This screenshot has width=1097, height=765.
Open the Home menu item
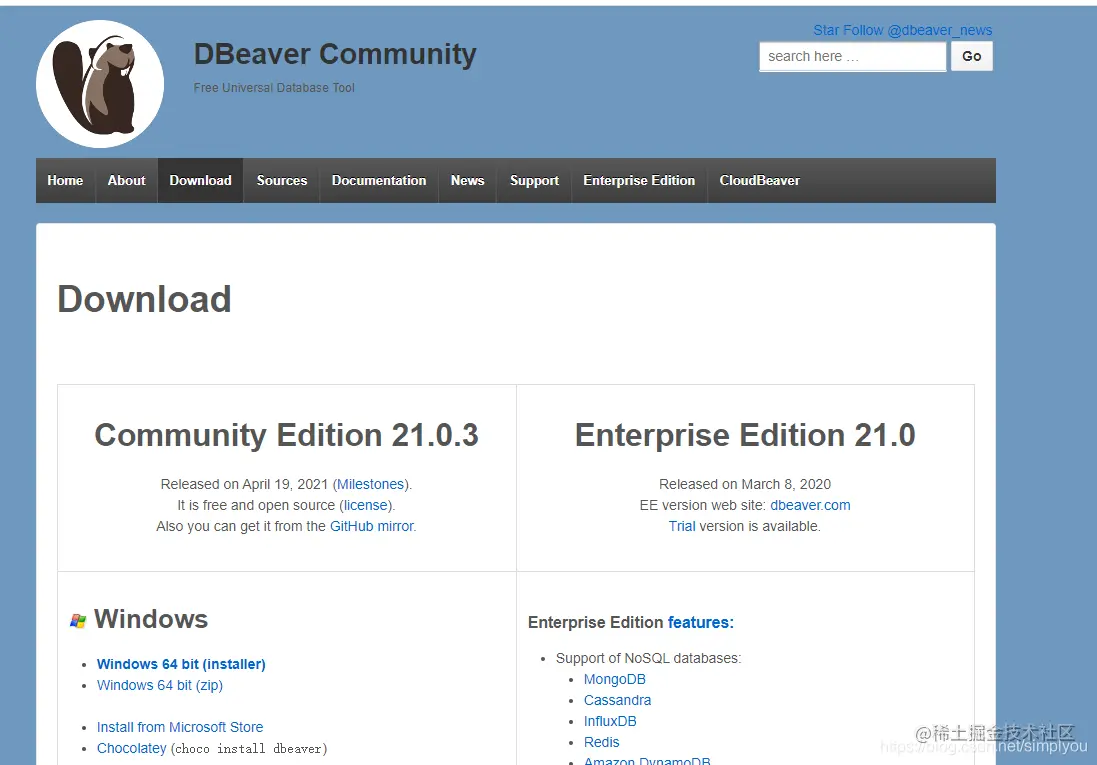coord(65,181)
